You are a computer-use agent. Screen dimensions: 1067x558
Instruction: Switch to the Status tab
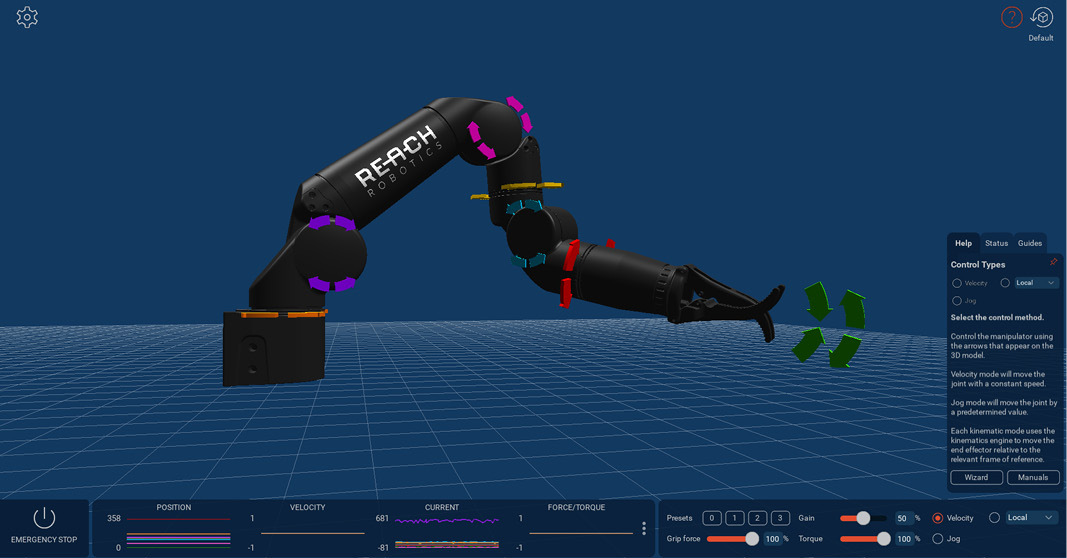[996, 243]
